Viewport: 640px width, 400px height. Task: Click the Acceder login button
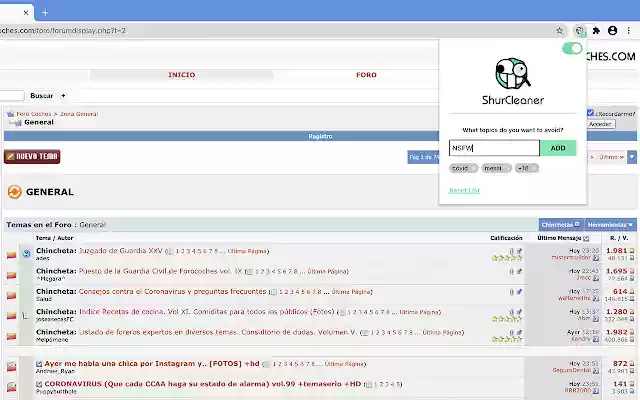click(x=600, y=124)
